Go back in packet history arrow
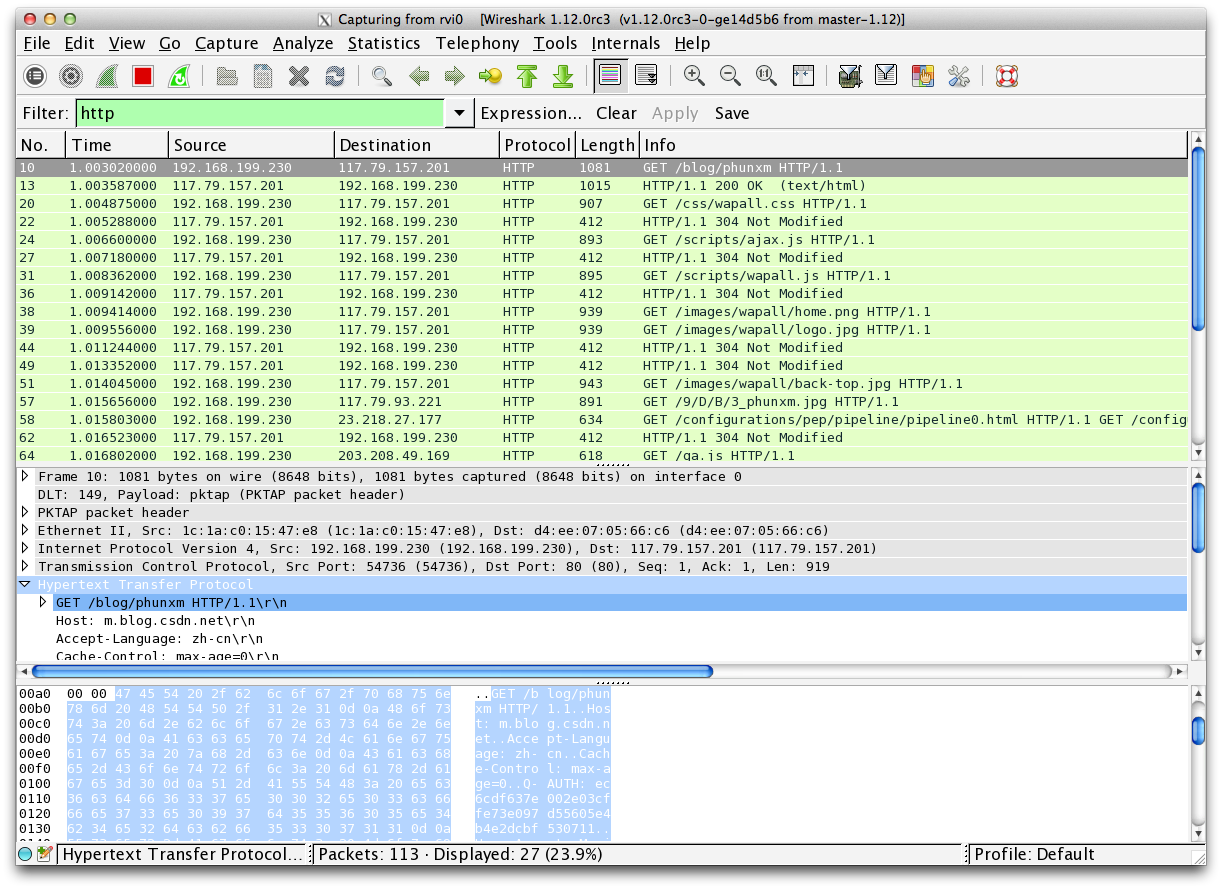 419,76
